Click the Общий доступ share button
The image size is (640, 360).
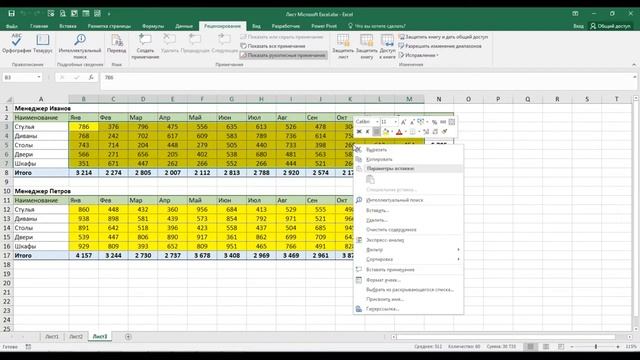click(x=611, y=26)
